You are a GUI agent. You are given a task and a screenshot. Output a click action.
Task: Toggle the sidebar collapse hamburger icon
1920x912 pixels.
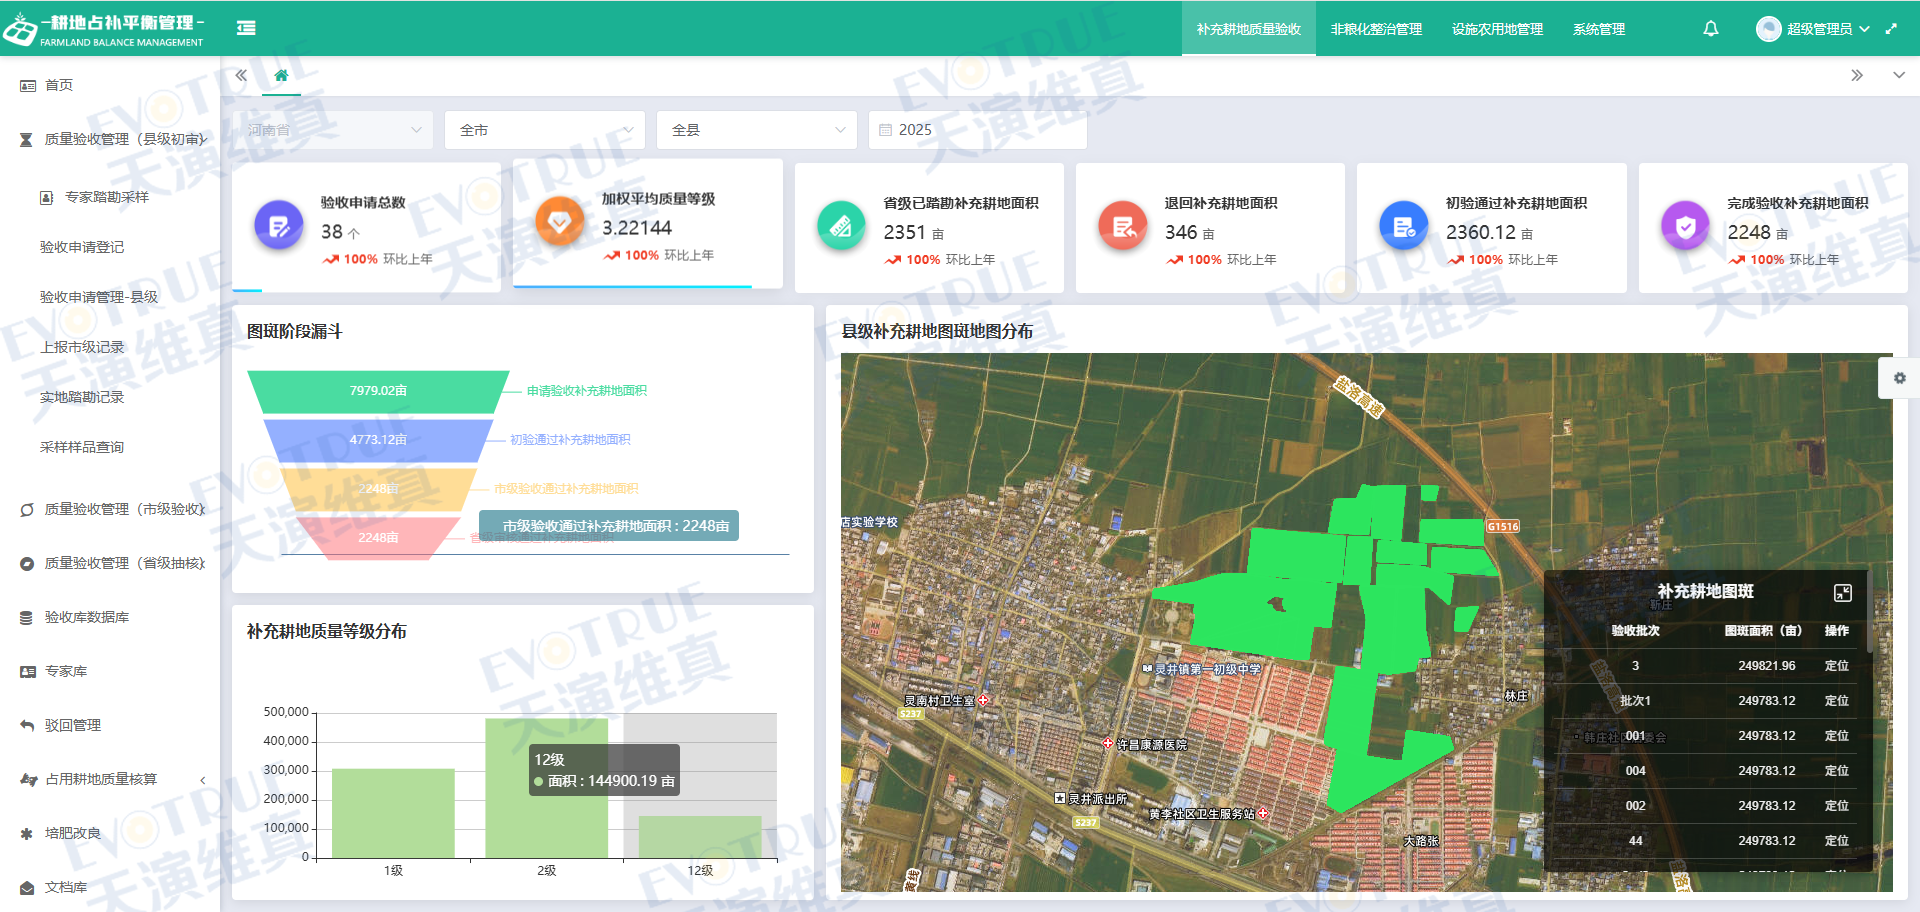click(246, 28)
